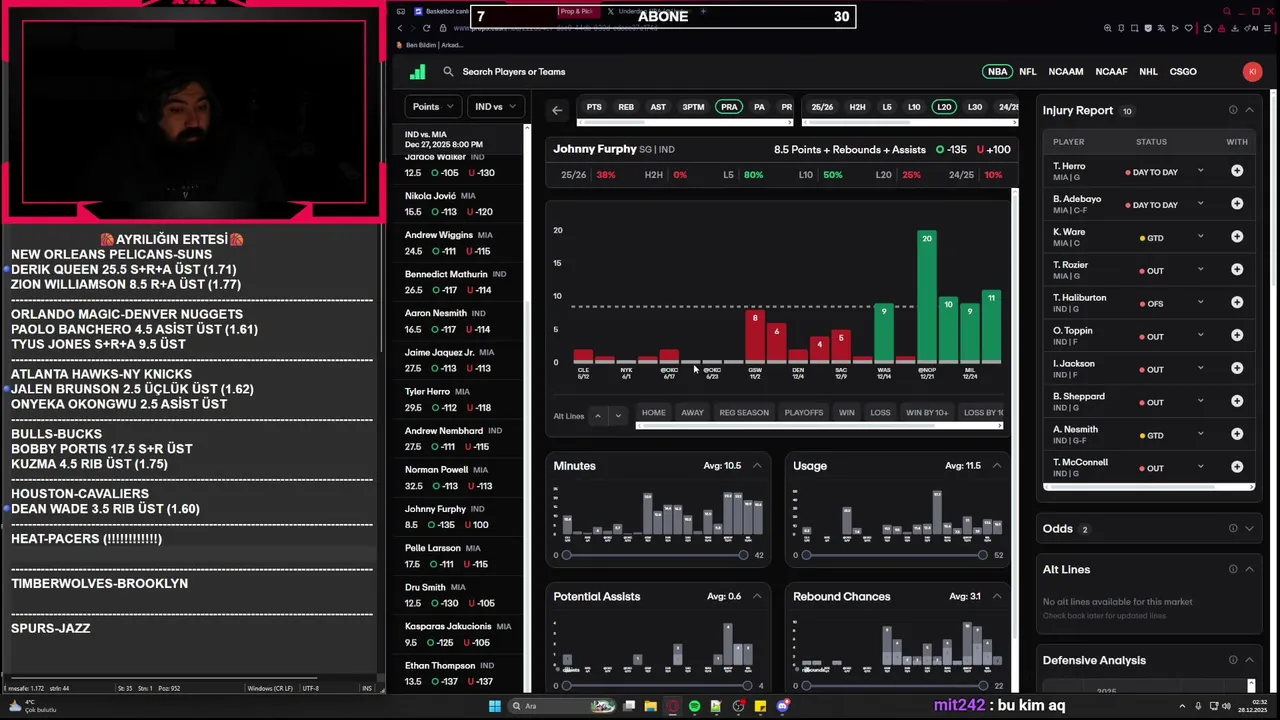This screenshot has height=720, width=1280.
Task: Toggle the HOME filter chip
Action: pyautogui.click(x=653, y=412)
